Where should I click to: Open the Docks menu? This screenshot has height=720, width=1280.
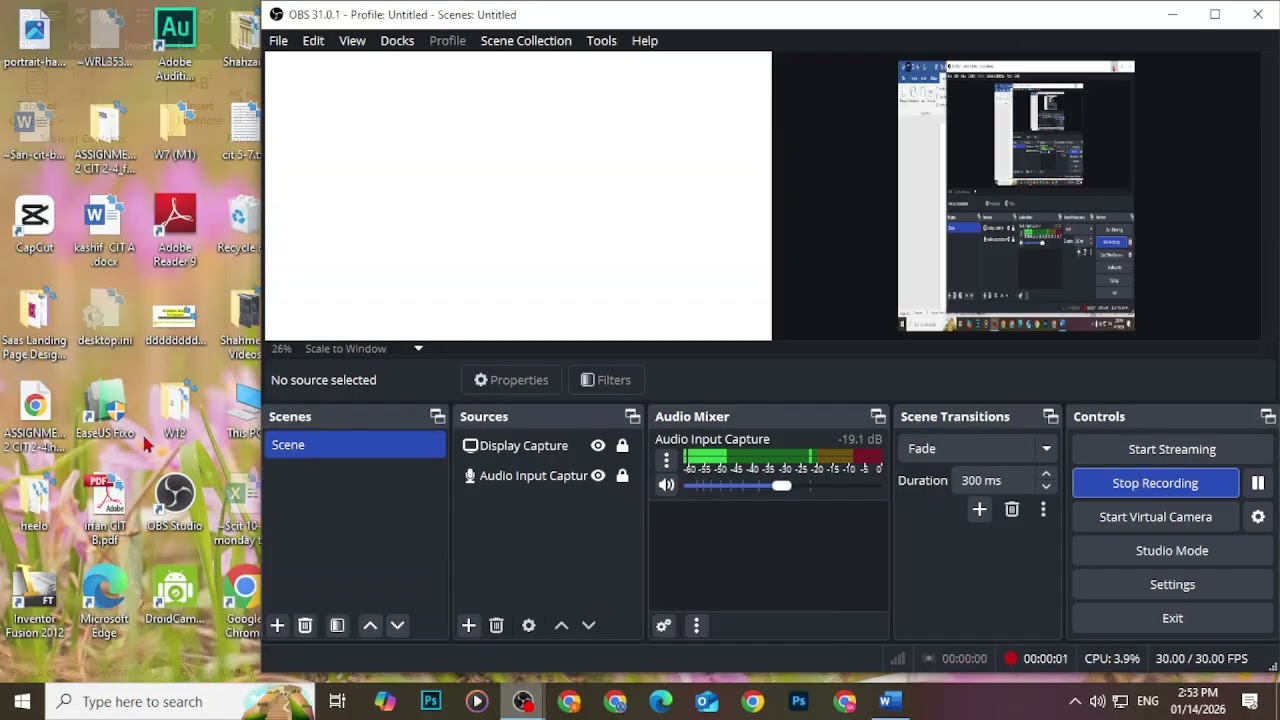[x=397, y=41]
